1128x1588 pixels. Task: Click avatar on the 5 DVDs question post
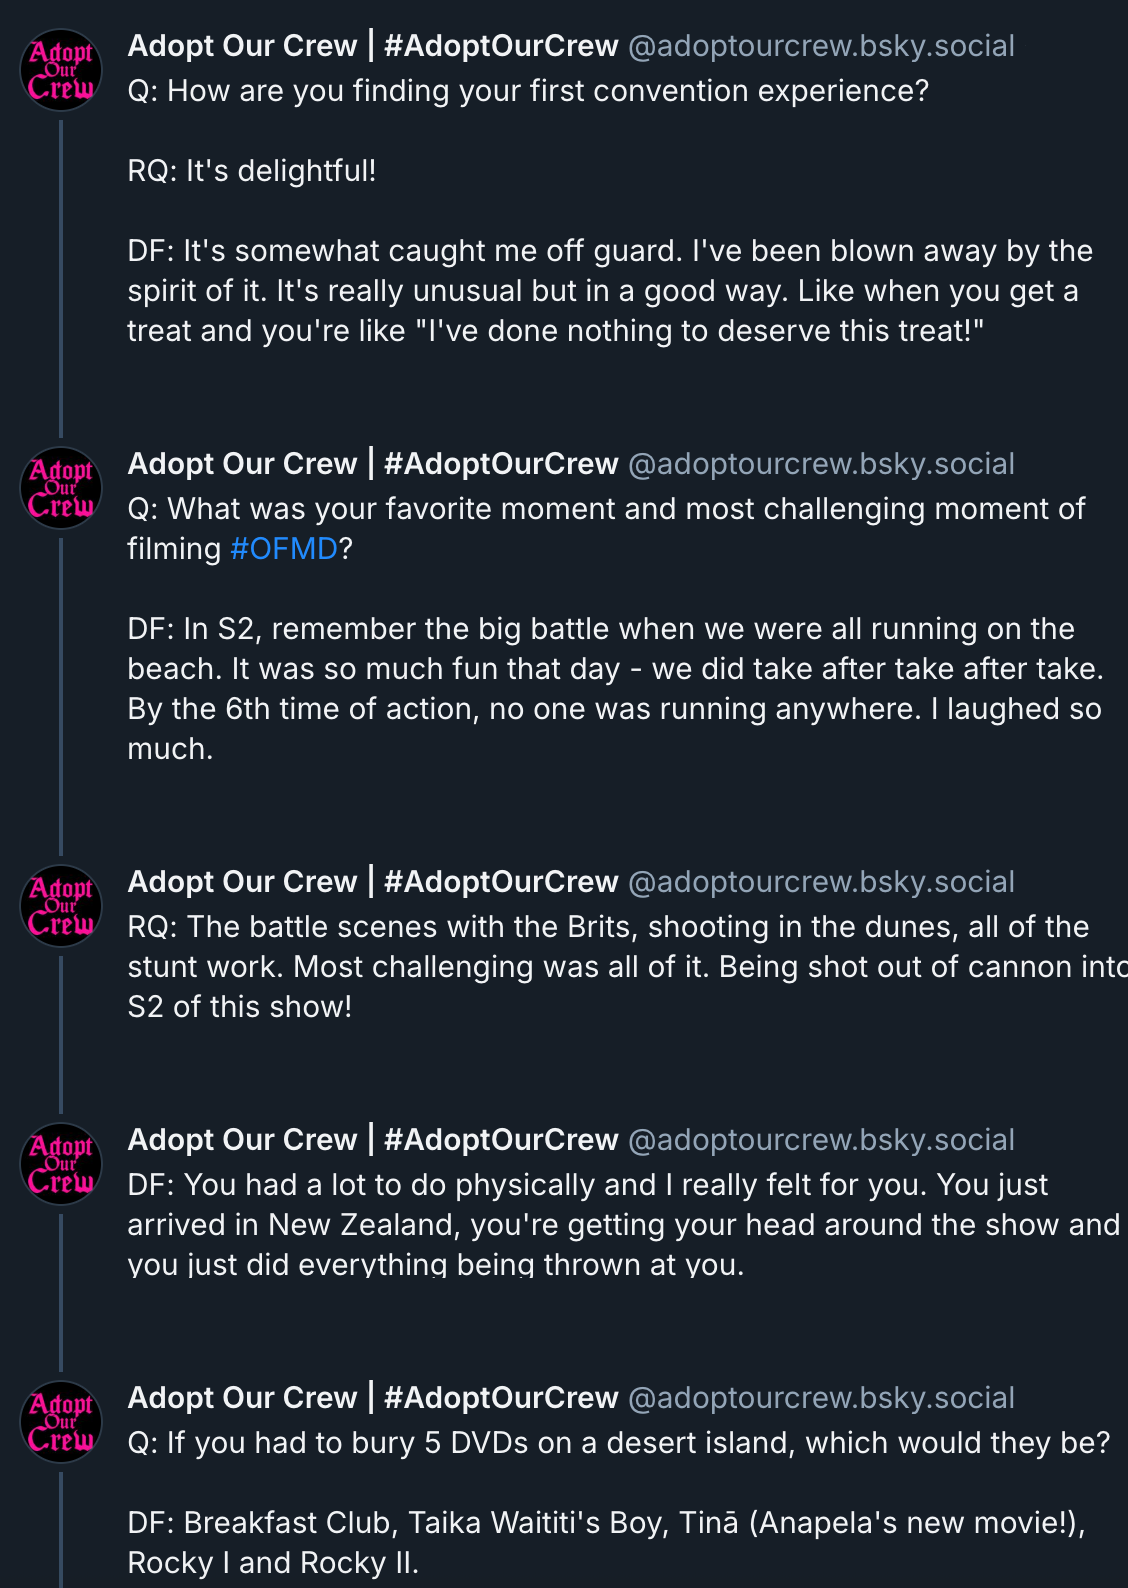[61, 1422]
